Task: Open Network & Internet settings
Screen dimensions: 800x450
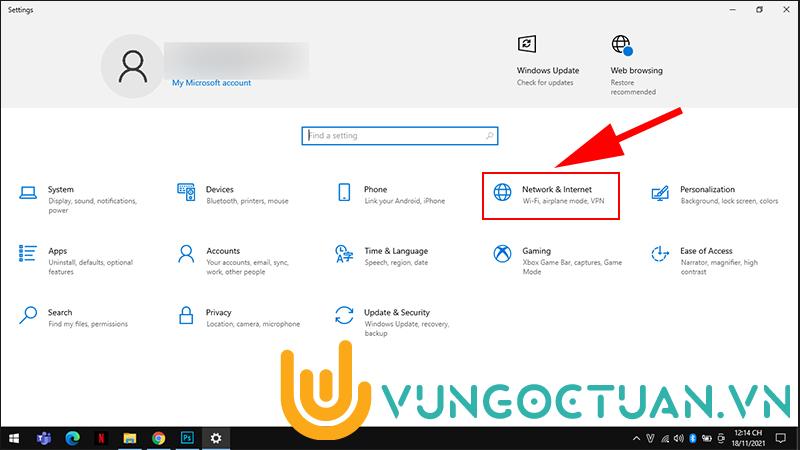Action: [x=551, y=195]
